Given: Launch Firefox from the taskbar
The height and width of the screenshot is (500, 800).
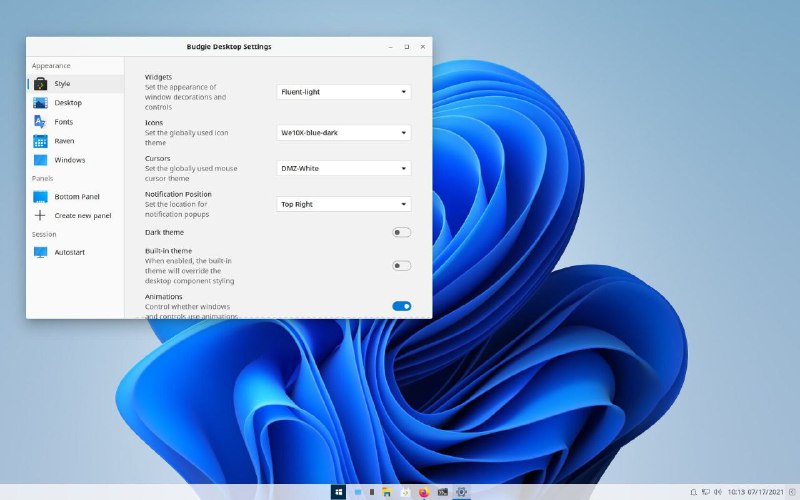Looking at the screenshot, I should [424, 492].
